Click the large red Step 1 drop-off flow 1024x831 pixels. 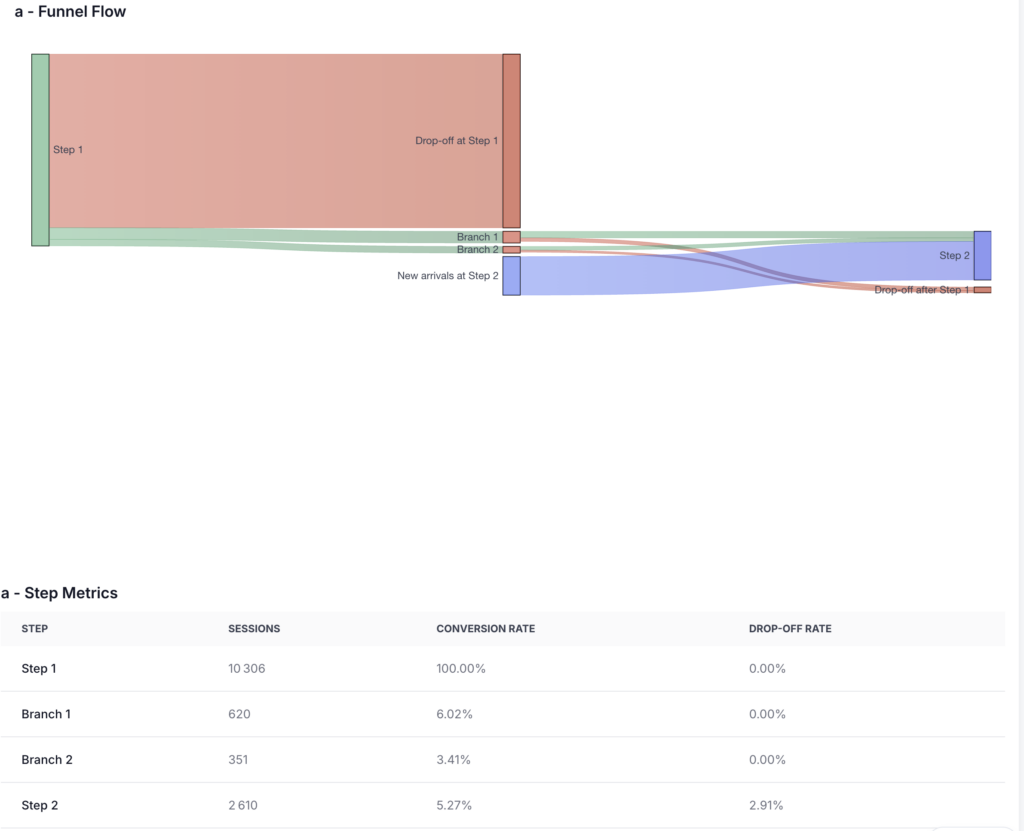pos(275,141)
